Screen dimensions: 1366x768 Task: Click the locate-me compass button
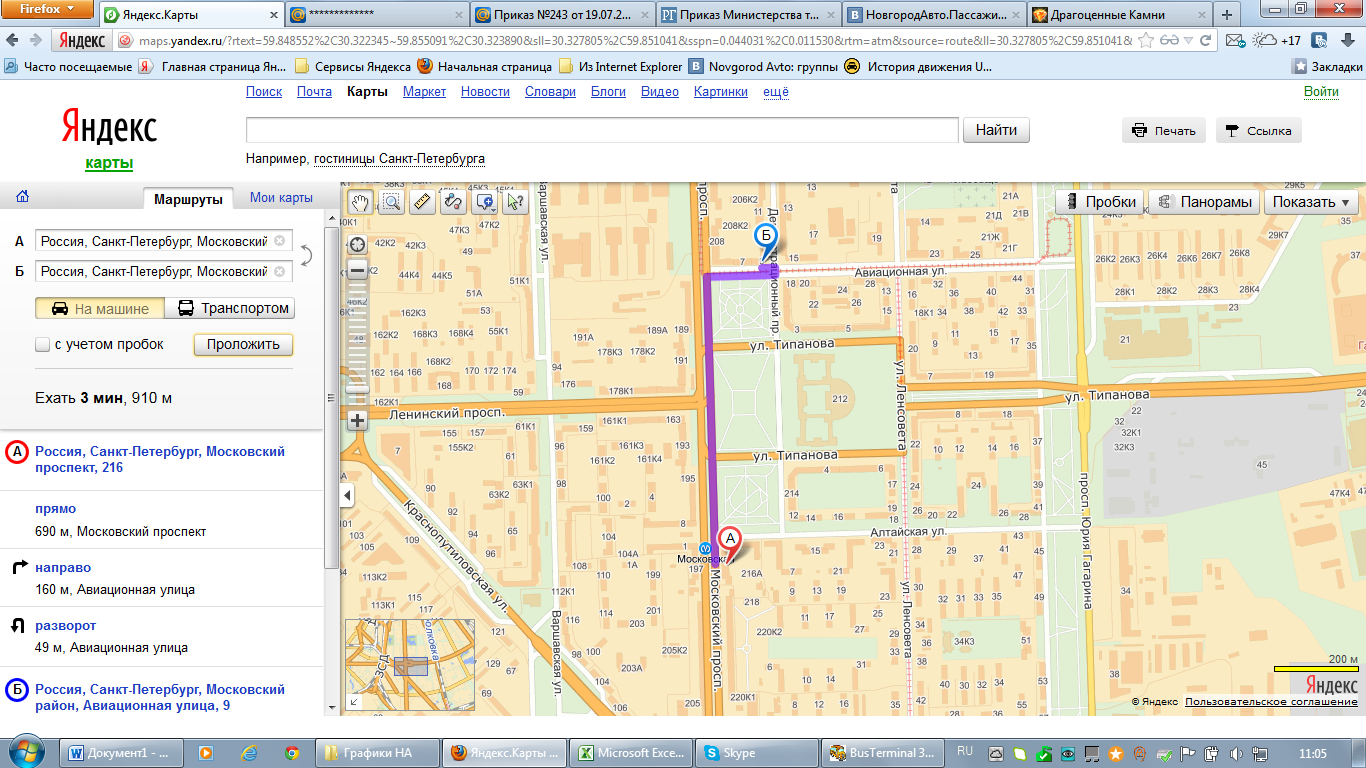[357, 245]
